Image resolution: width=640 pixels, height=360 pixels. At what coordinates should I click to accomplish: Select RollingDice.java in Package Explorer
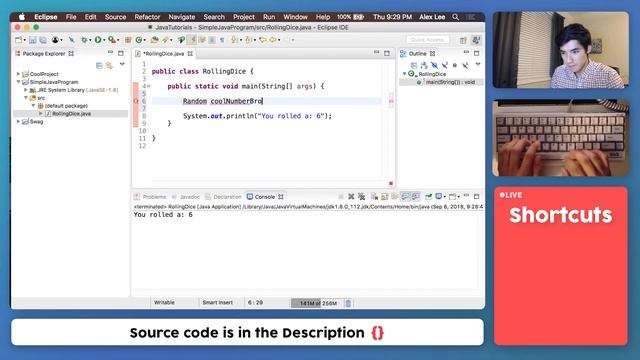point(71,114)
